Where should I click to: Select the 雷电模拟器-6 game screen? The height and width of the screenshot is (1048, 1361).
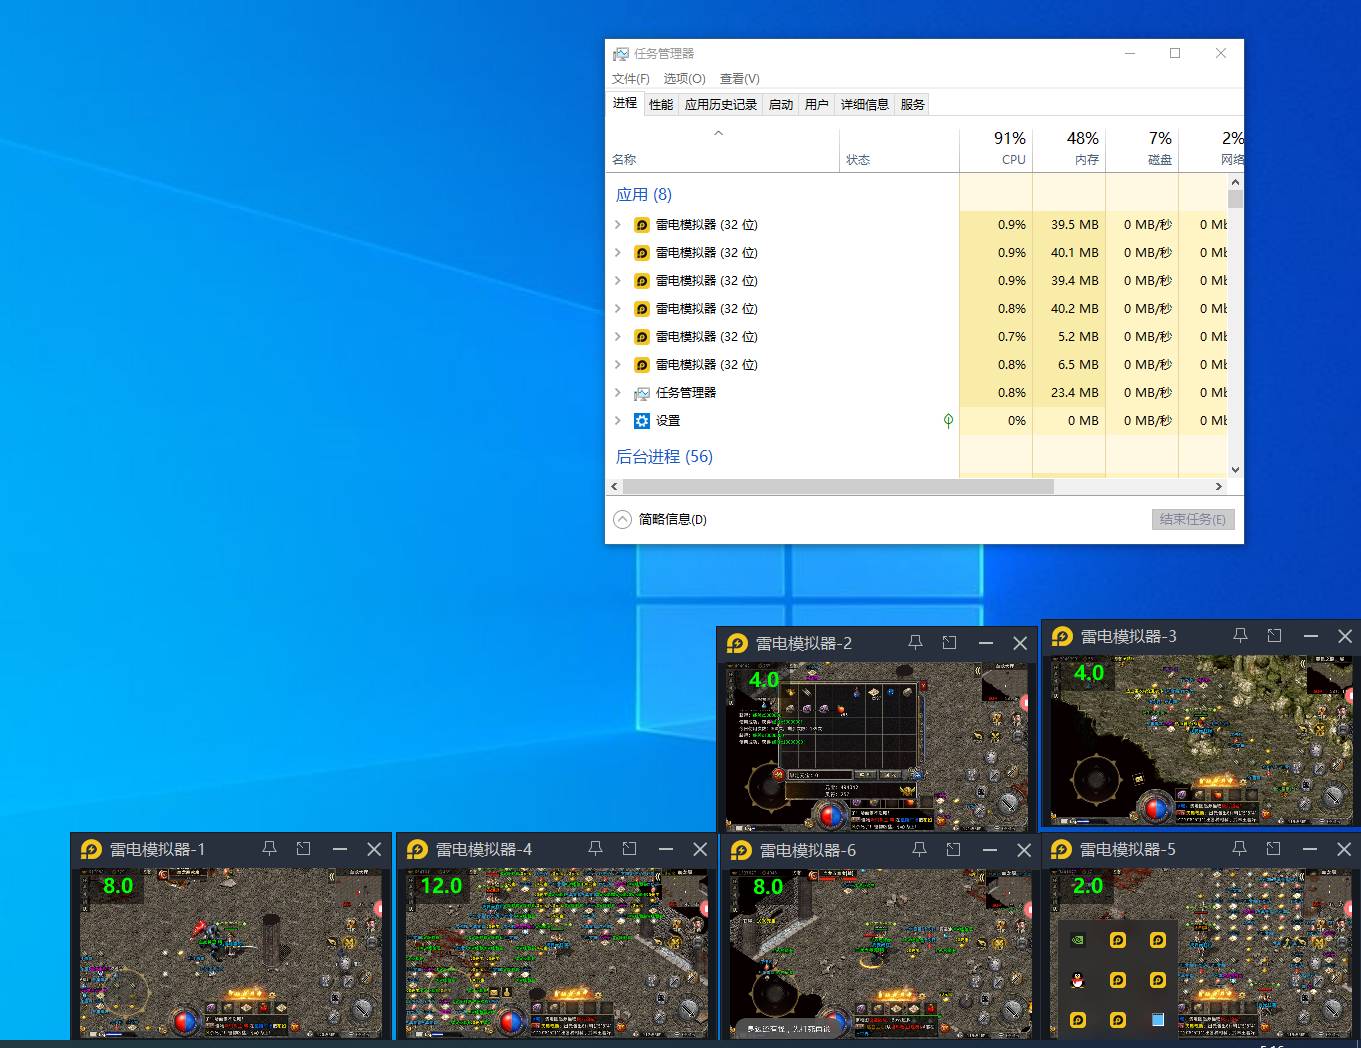click(x=878, y=953)
